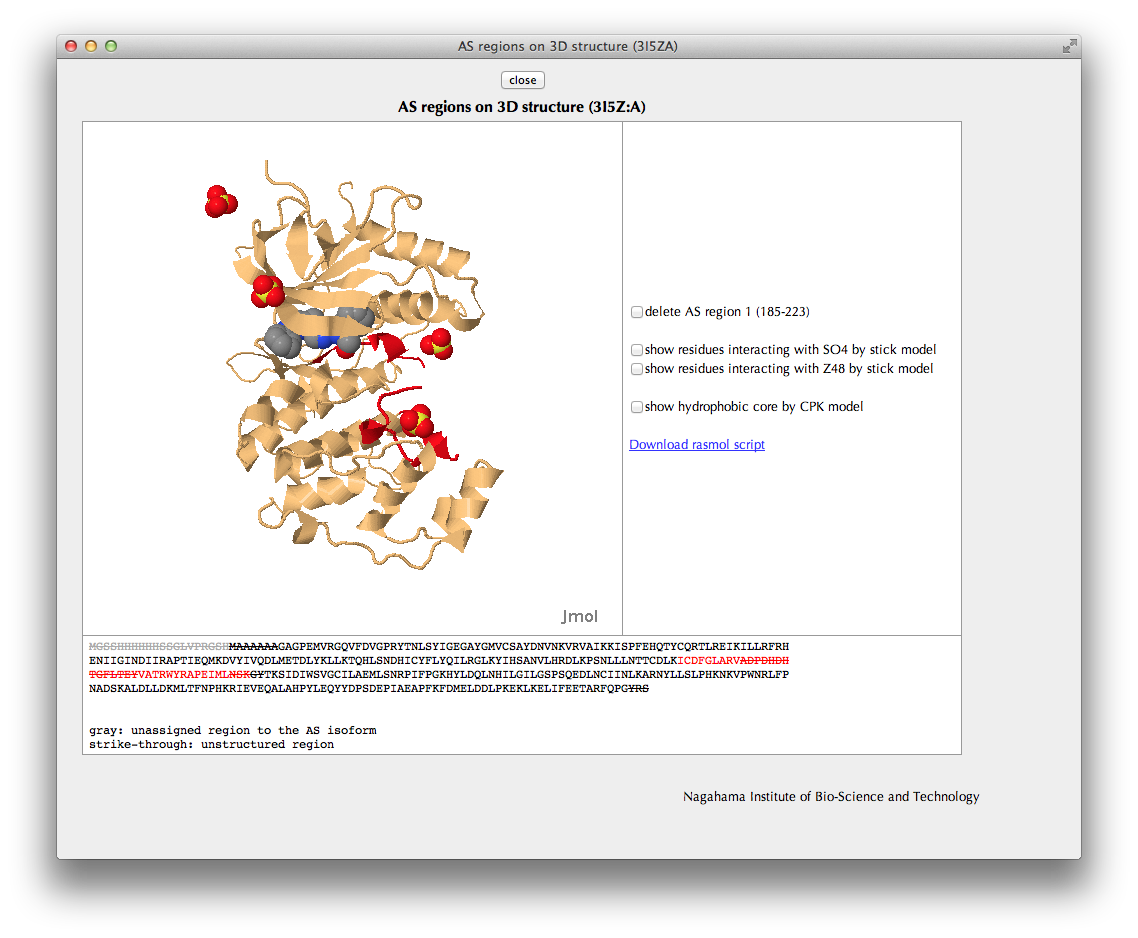This screenshot has height=938, width=1138.
Task: Zoom window using the green button
Action: (111, 46)
